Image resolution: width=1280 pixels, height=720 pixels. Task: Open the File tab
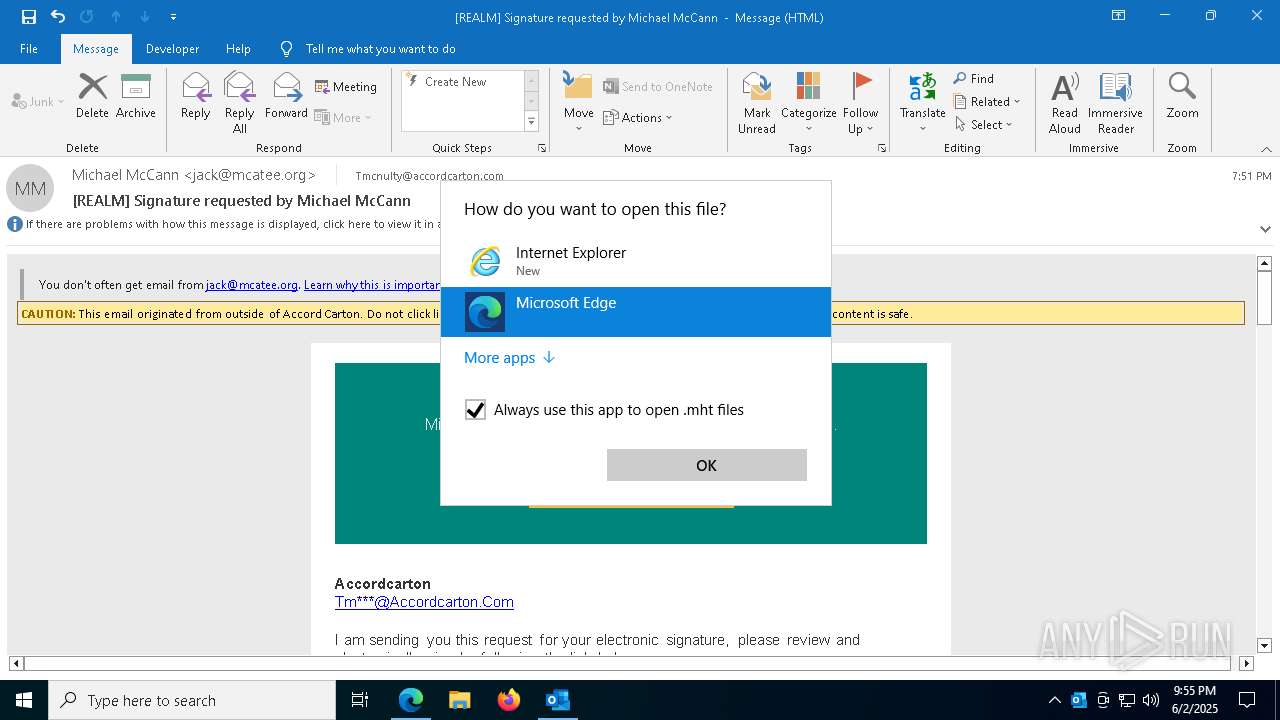click(29, 49)
